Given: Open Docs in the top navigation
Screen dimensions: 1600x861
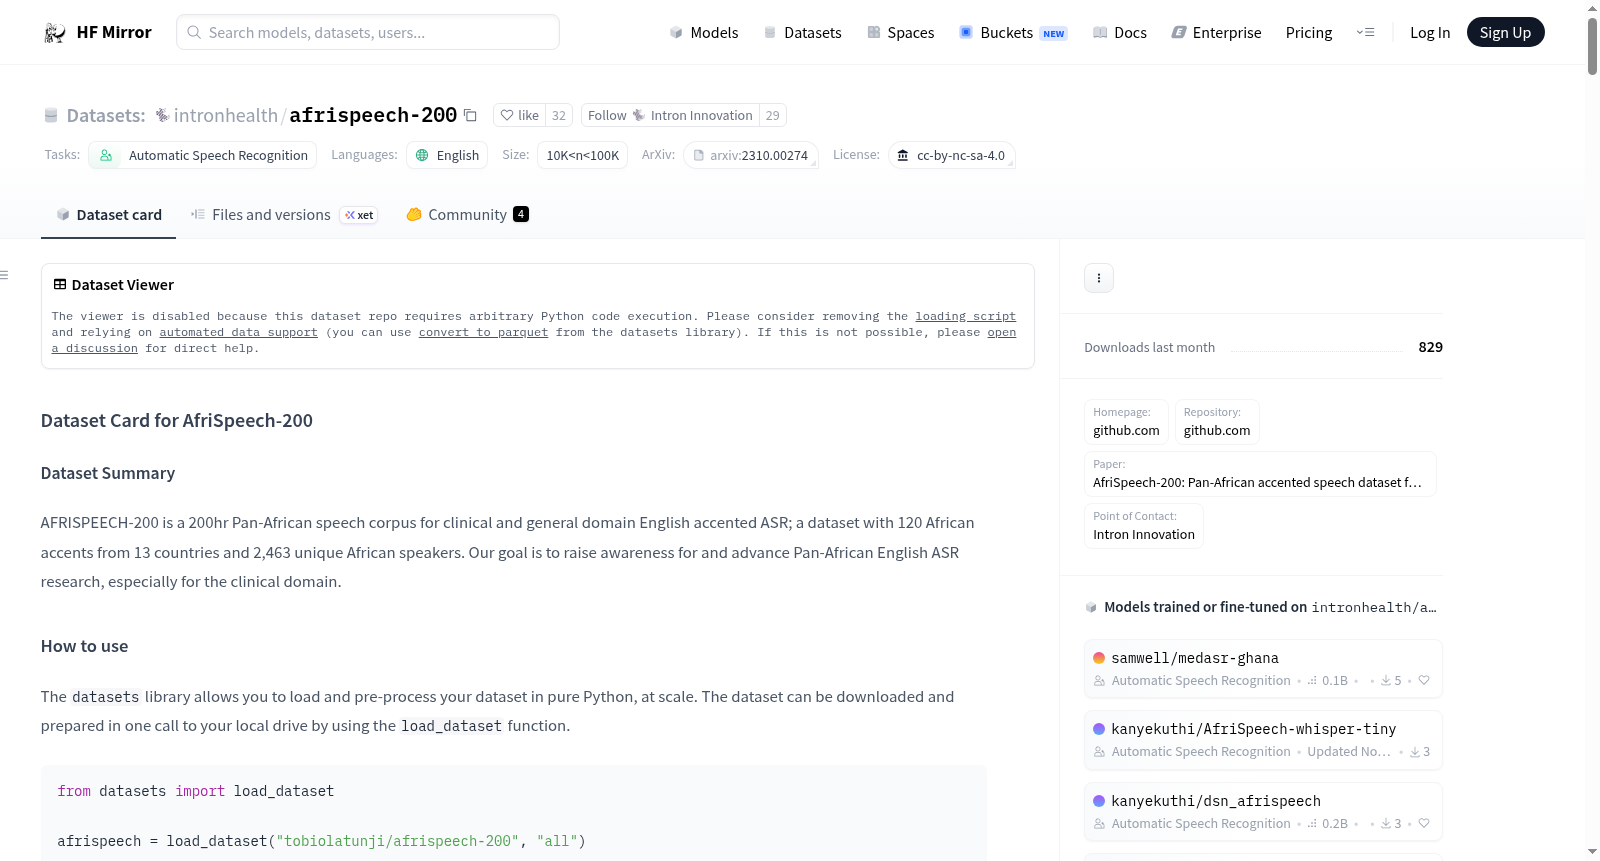Looking at the screenshot, I should pyautogui.click(x=1120, y=33).
